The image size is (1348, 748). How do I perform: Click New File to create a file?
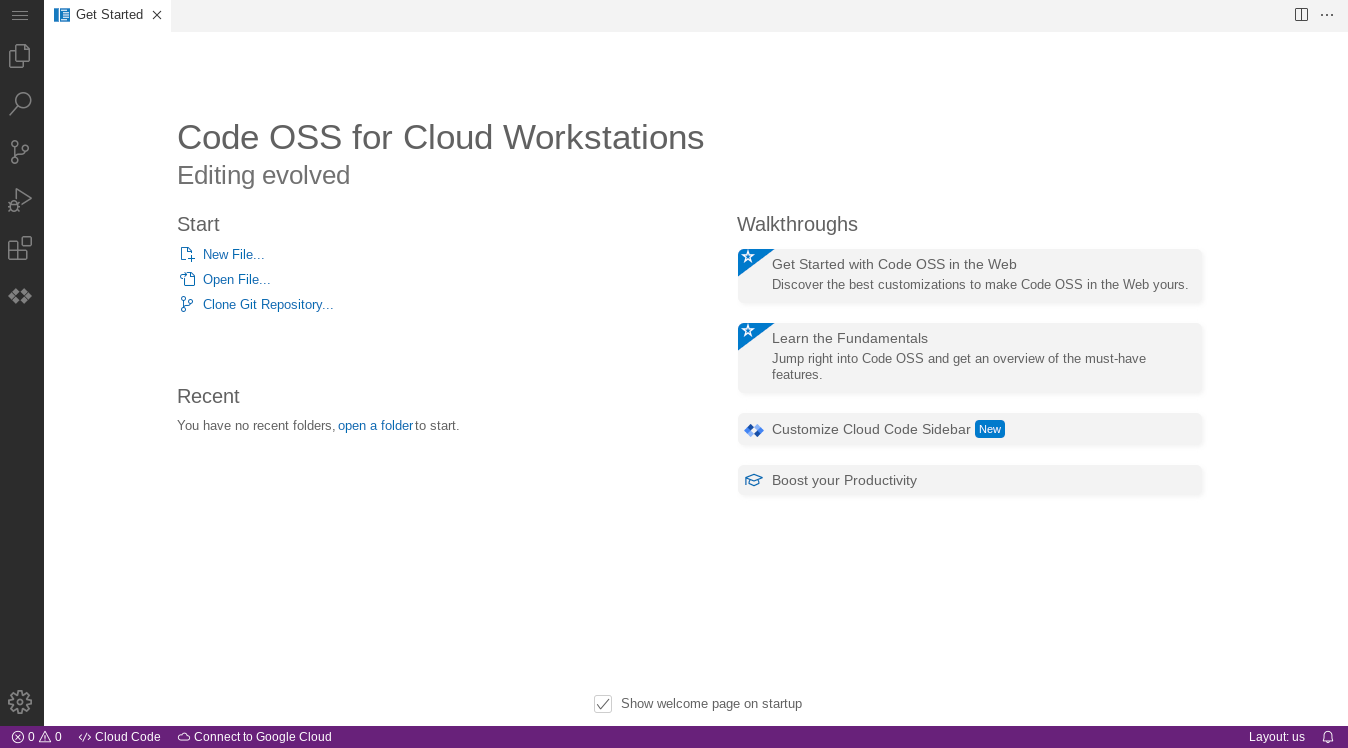232,254
